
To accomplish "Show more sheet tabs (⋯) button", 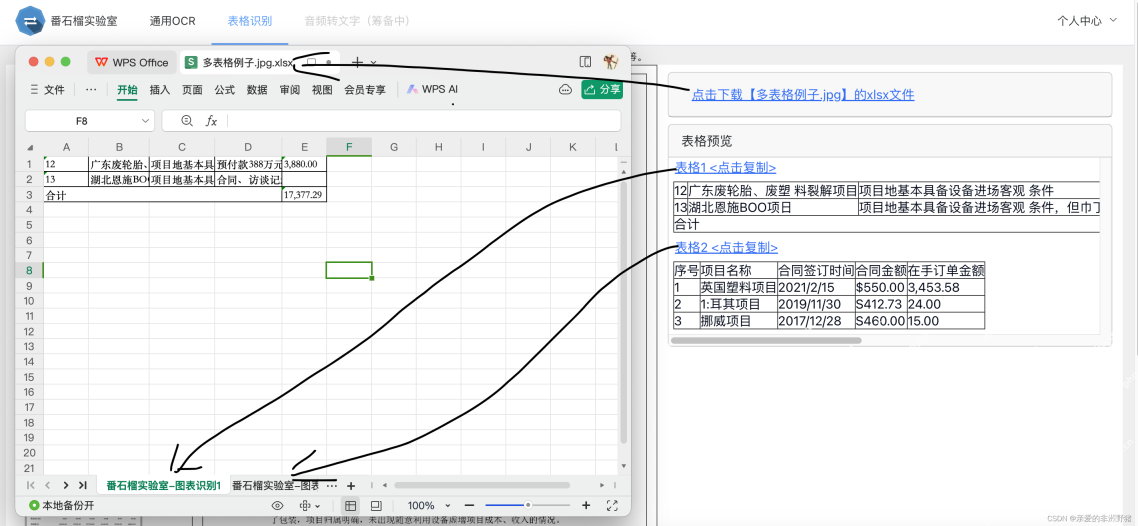I will coord(330,485).
